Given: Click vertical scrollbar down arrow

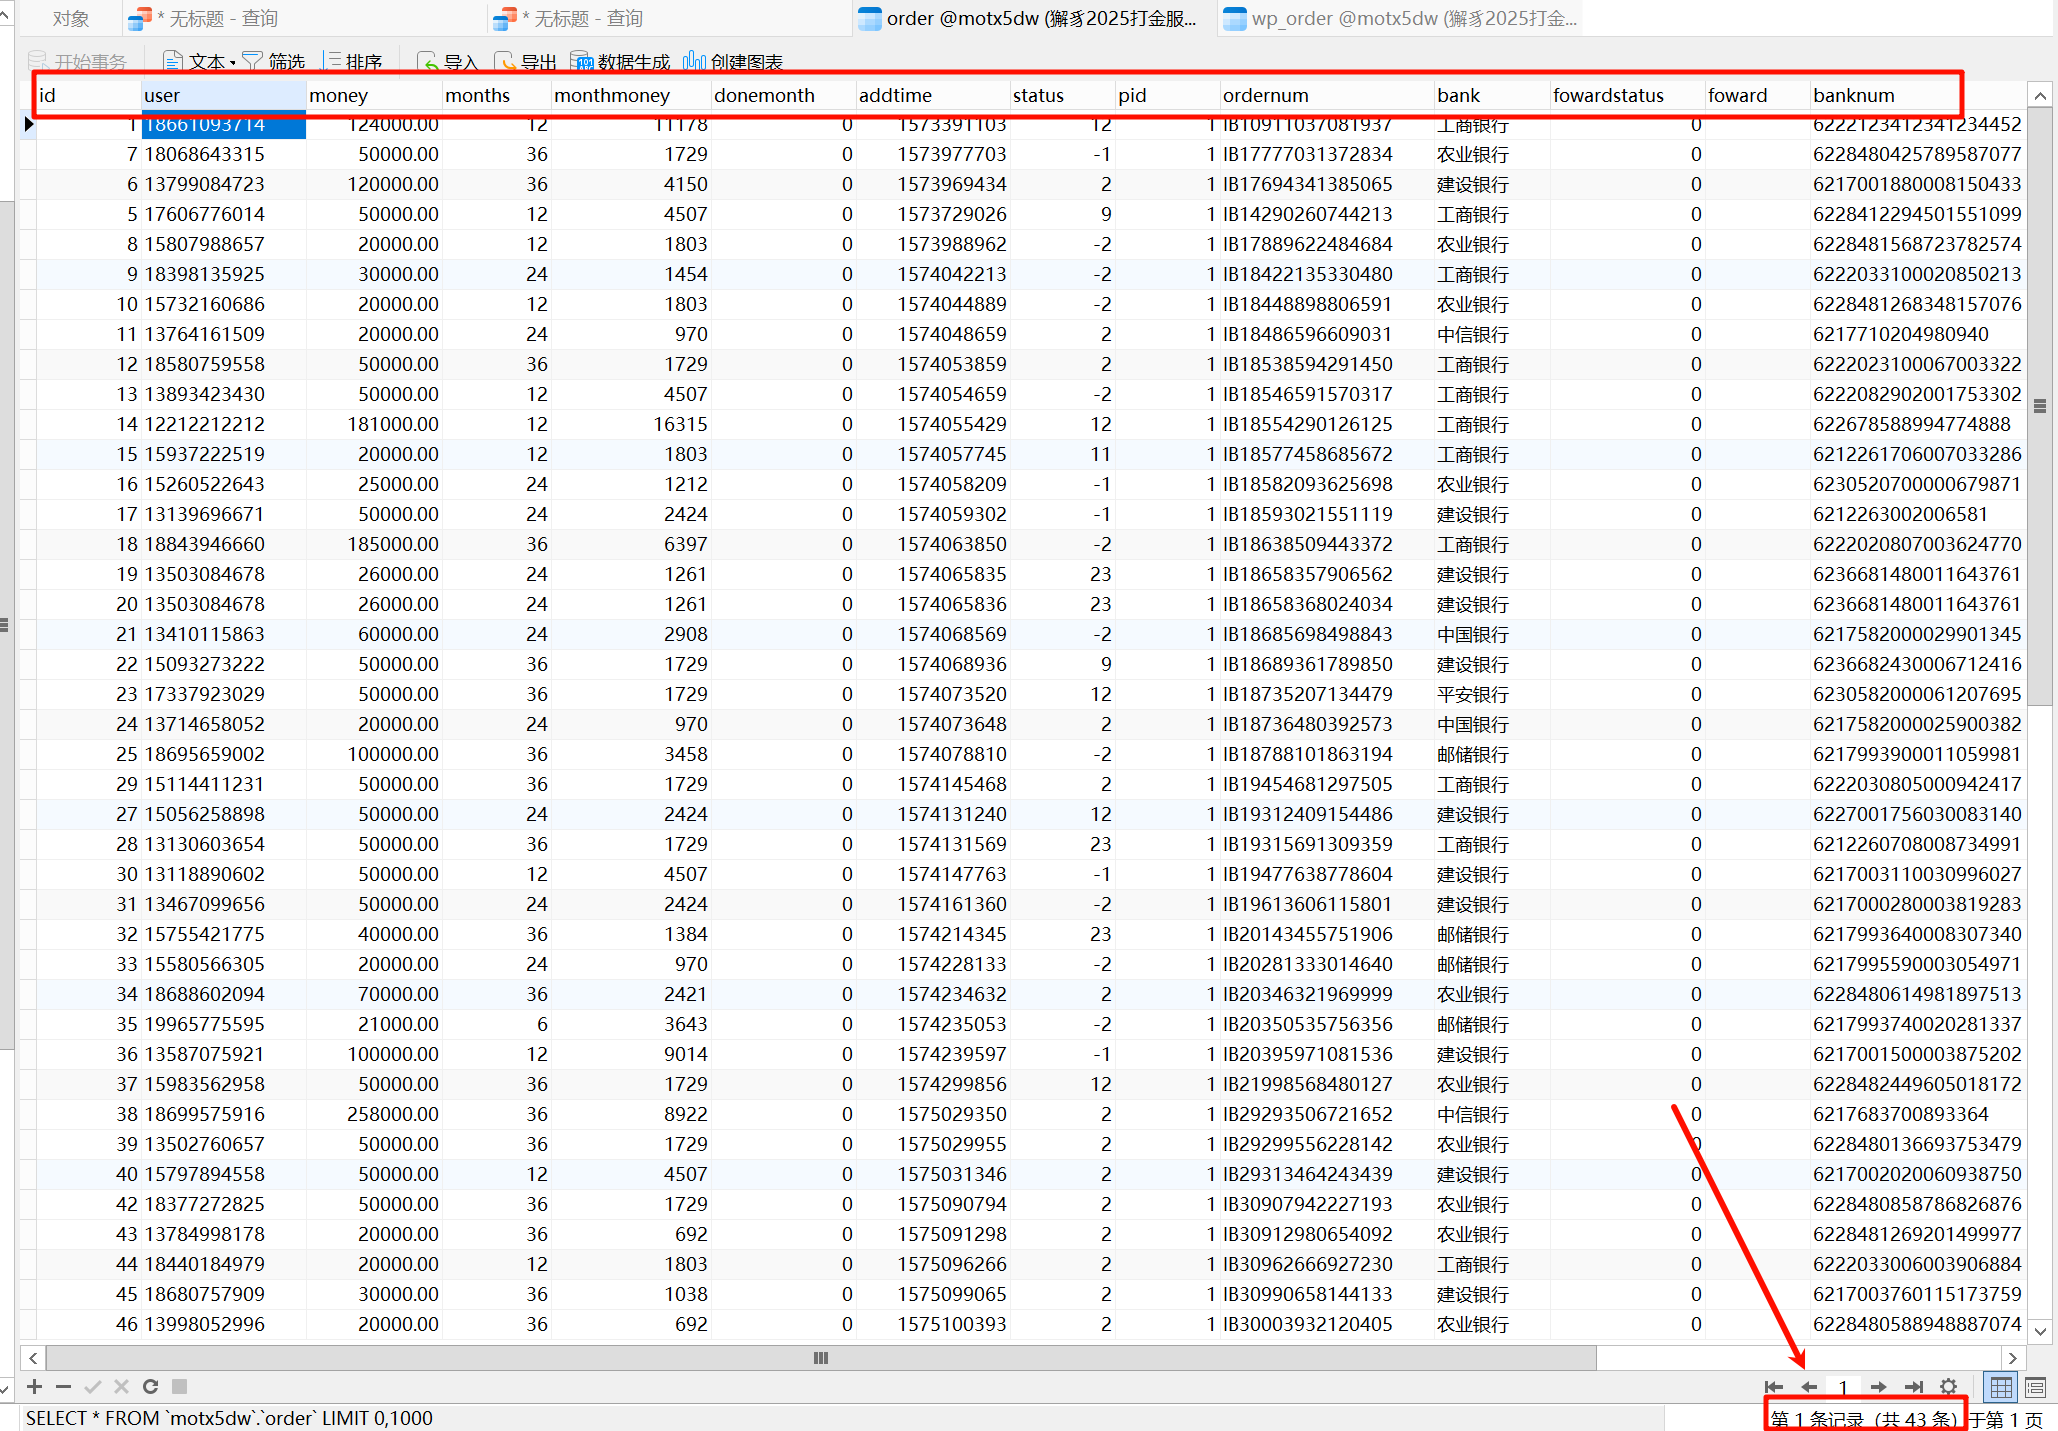Looking at the screenshot, I should [2041, 1330].
